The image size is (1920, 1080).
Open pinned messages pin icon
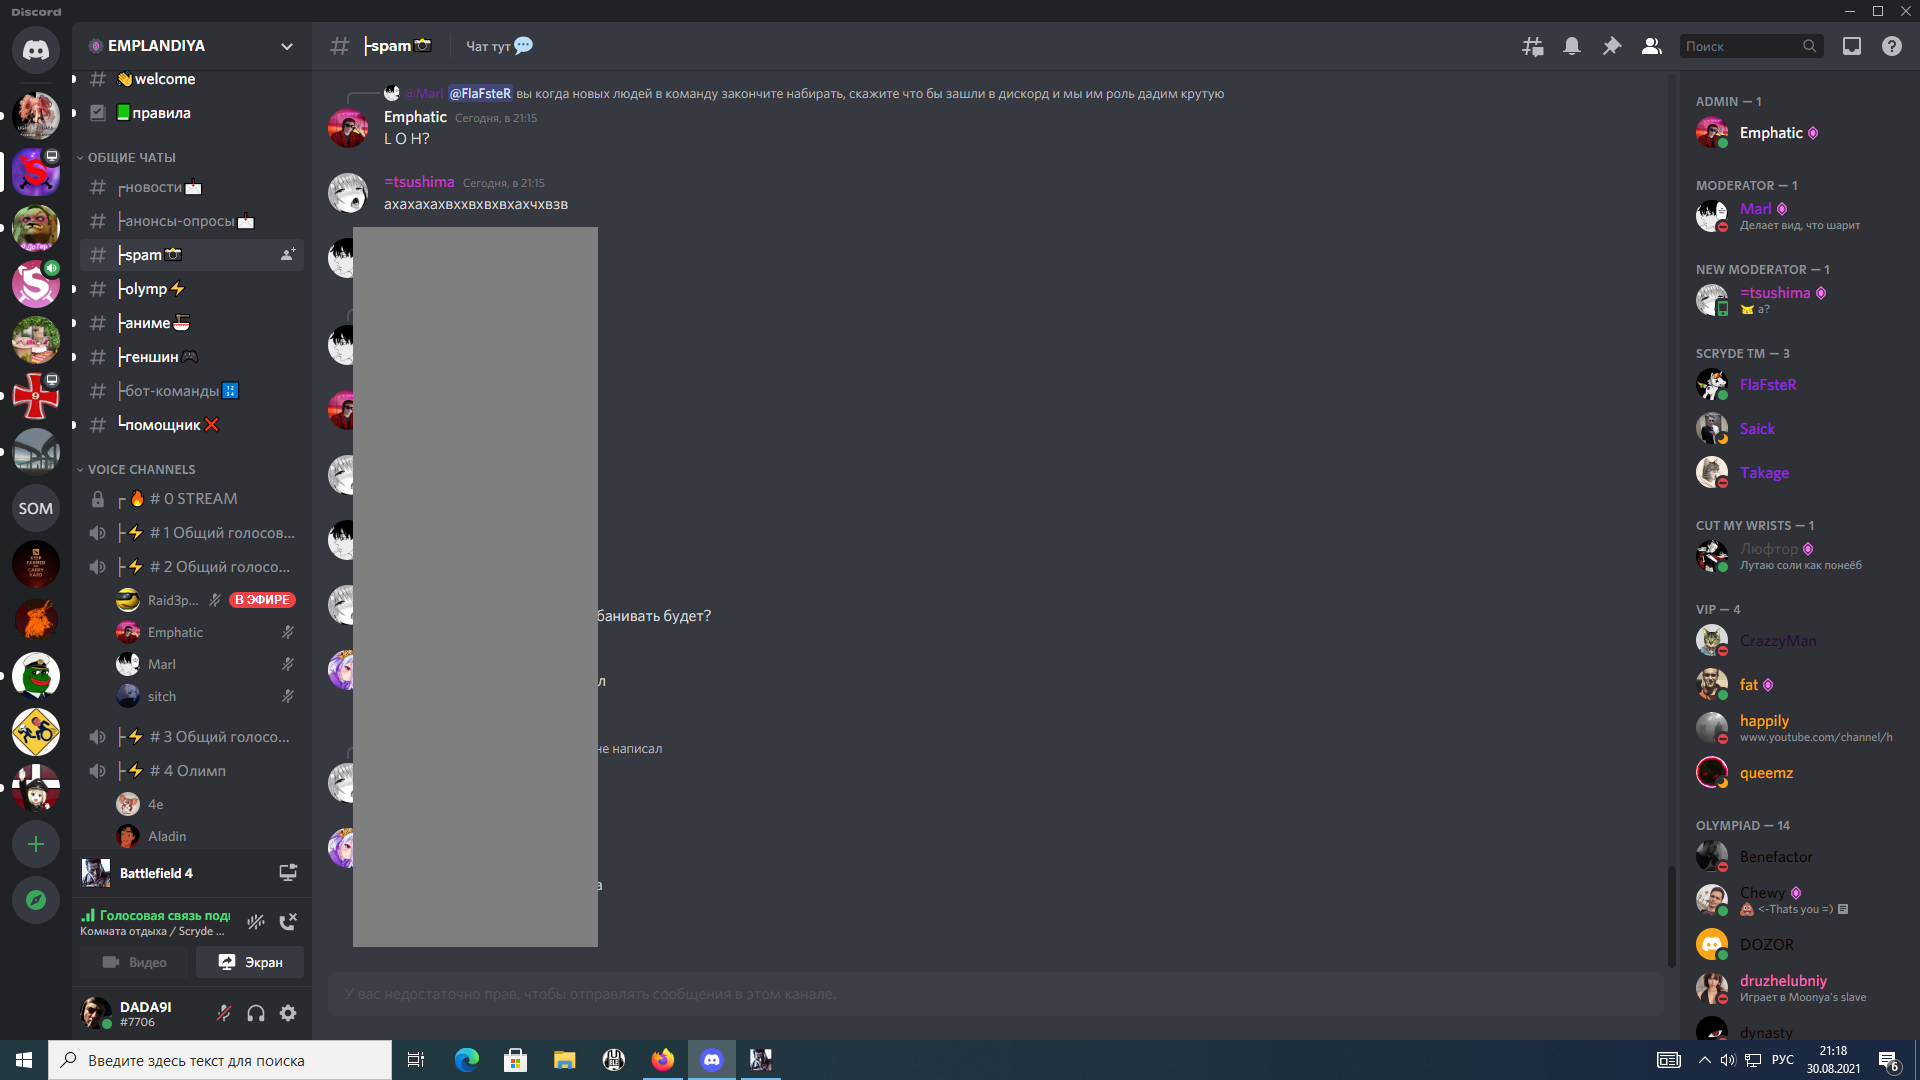pos(1611,46)
